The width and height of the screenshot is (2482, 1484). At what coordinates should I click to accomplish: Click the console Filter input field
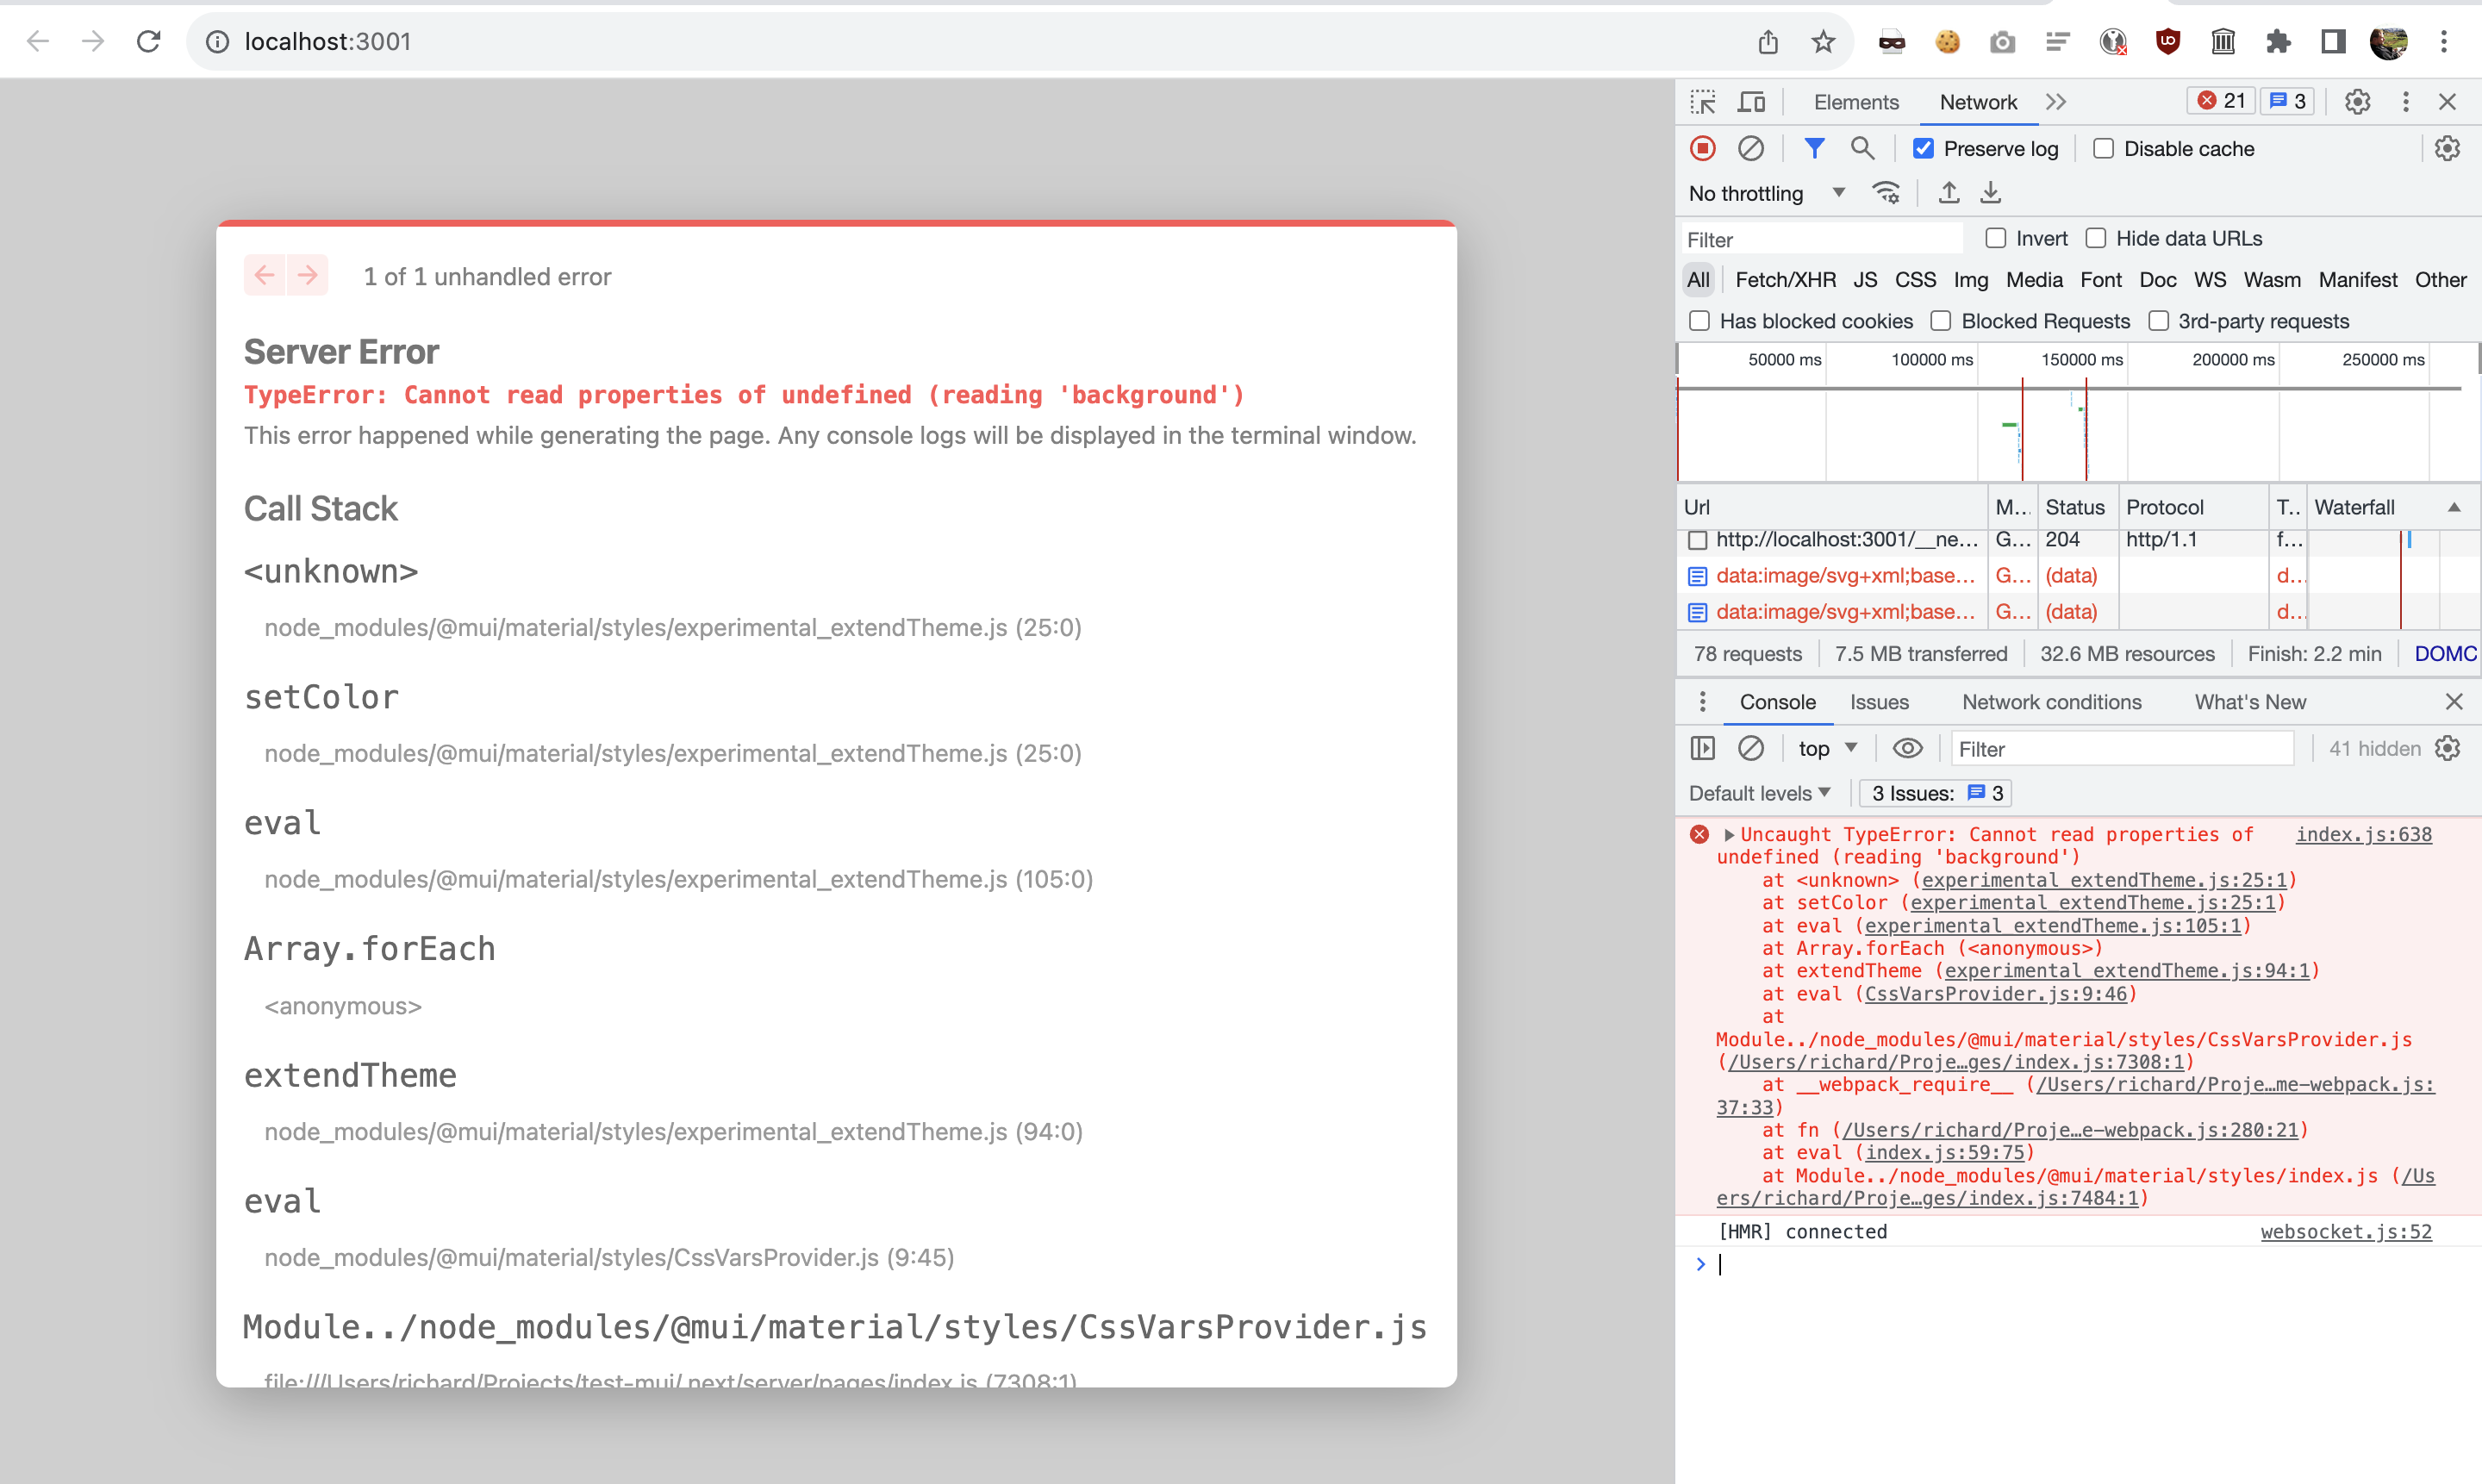(2120, 749)
